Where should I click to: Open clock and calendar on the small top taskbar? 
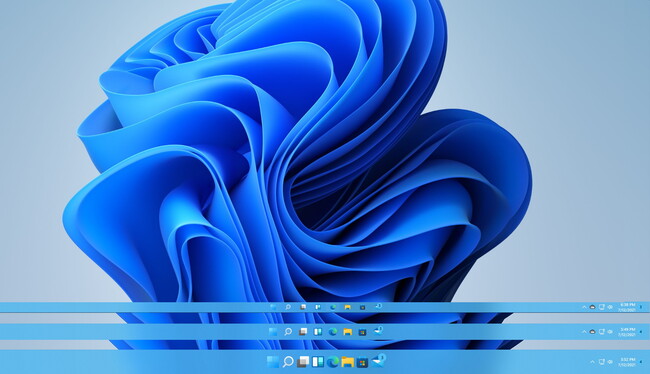click(x=627, y=307)
